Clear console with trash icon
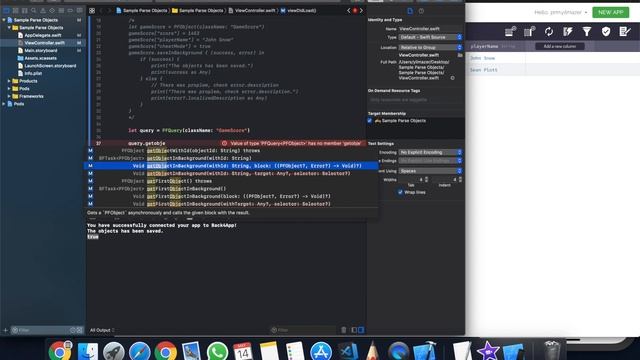Screen dimensions: 640x360 pyautogui.click(x=344, y=330)
